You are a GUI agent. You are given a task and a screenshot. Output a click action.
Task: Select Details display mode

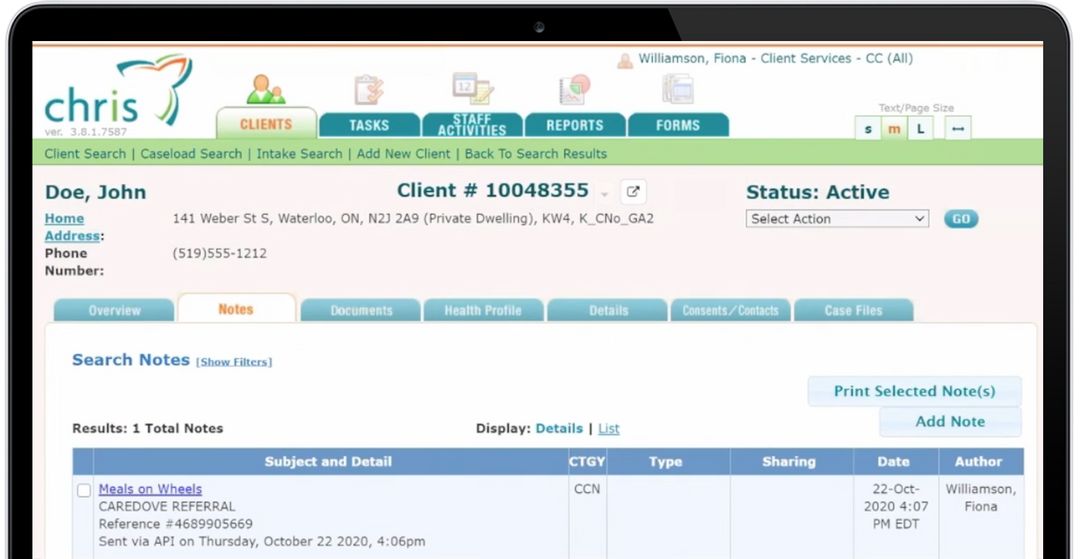(x=559, y=428)
